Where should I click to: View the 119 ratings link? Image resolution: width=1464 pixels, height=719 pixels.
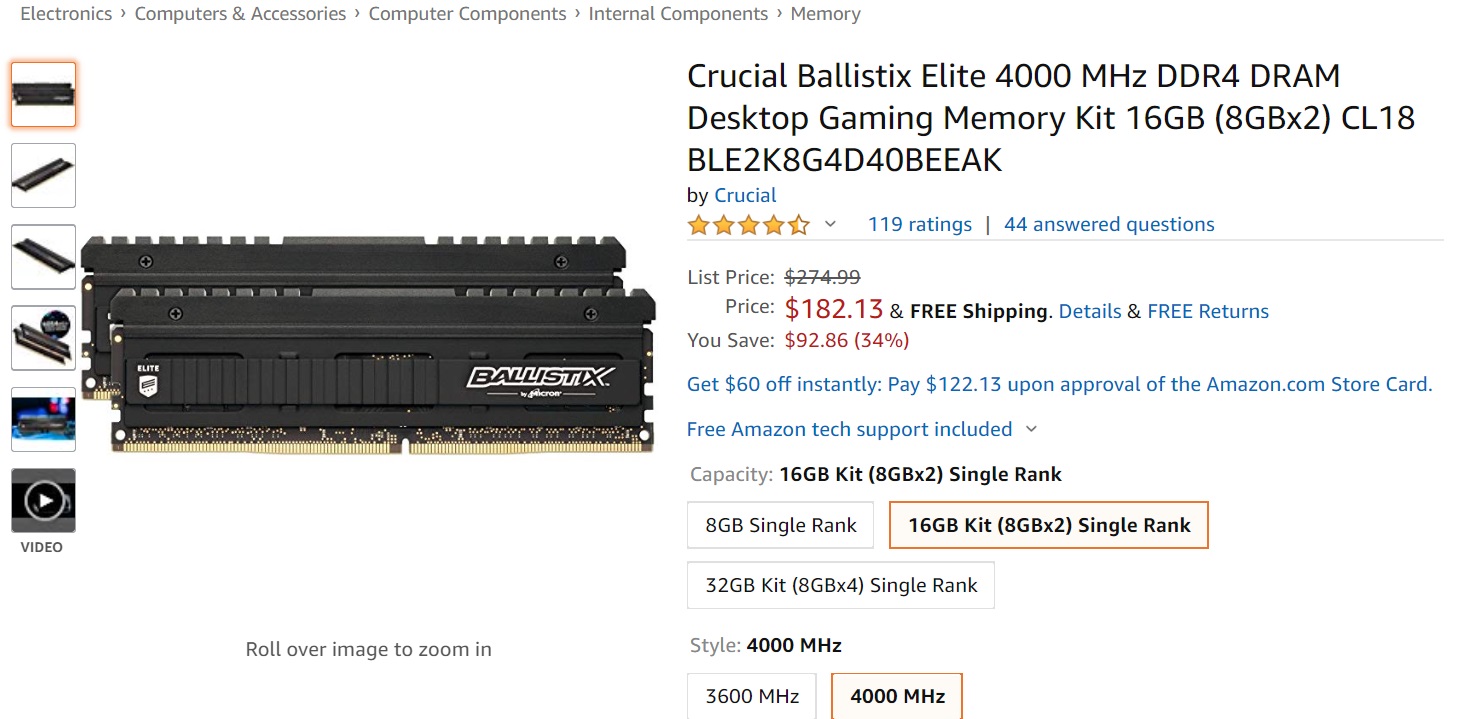tap(919, 225)
